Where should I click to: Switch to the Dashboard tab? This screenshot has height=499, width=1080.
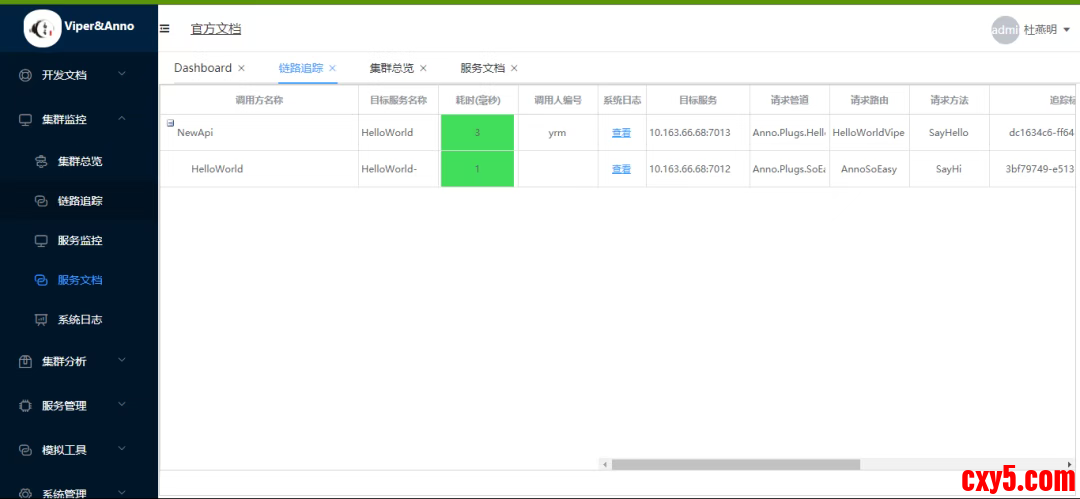click(x=202, y=68)
